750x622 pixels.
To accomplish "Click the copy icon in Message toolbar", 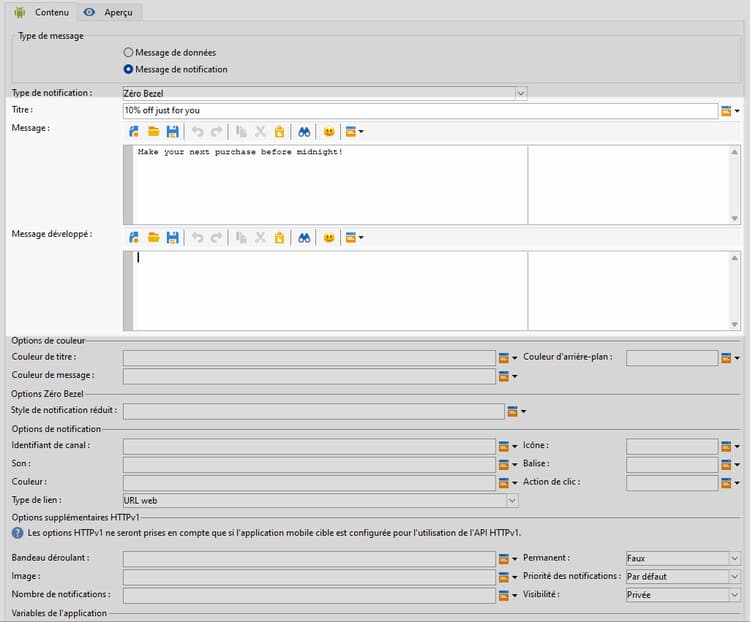I will point(241,132).
